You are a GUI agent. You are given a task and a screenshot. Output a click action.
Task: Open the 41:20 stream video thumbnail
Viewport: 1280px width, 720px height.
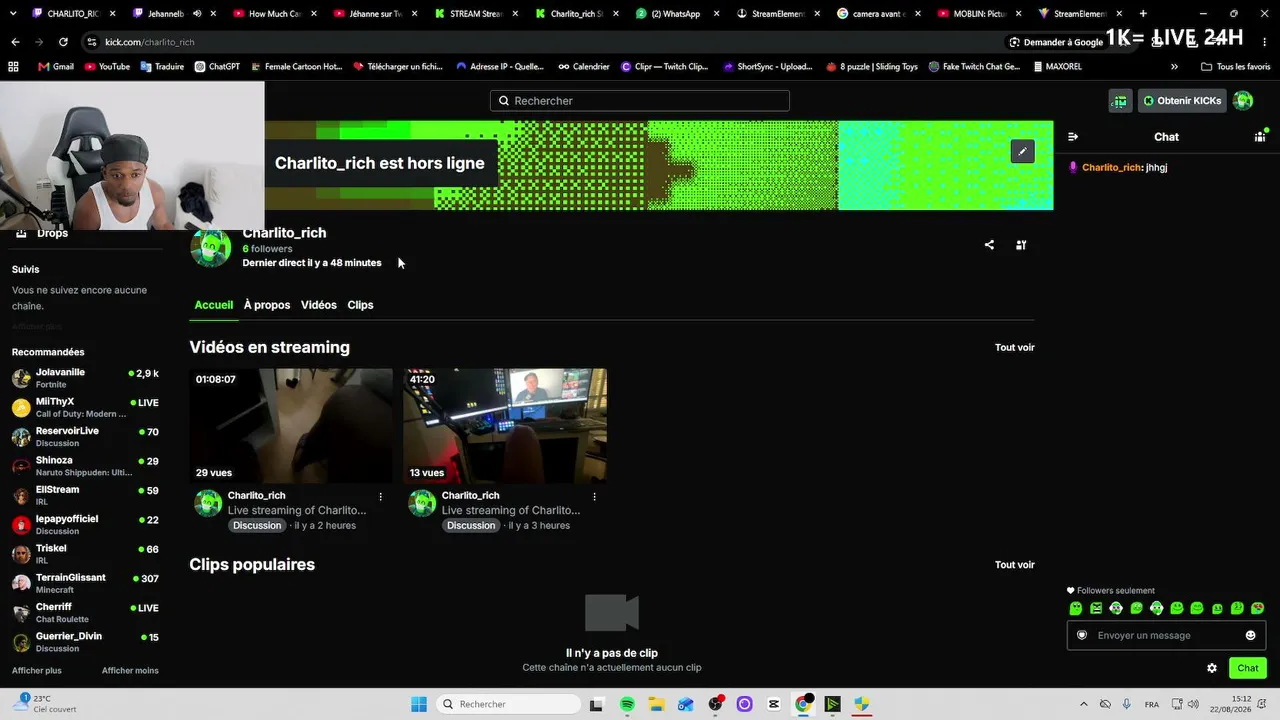[505, 426]
